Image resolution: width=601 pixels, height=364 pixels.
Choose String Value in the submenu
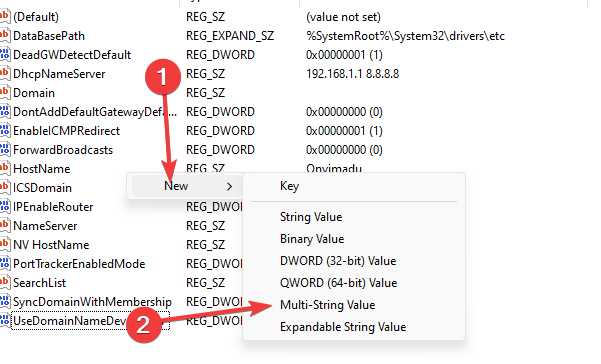311,217
